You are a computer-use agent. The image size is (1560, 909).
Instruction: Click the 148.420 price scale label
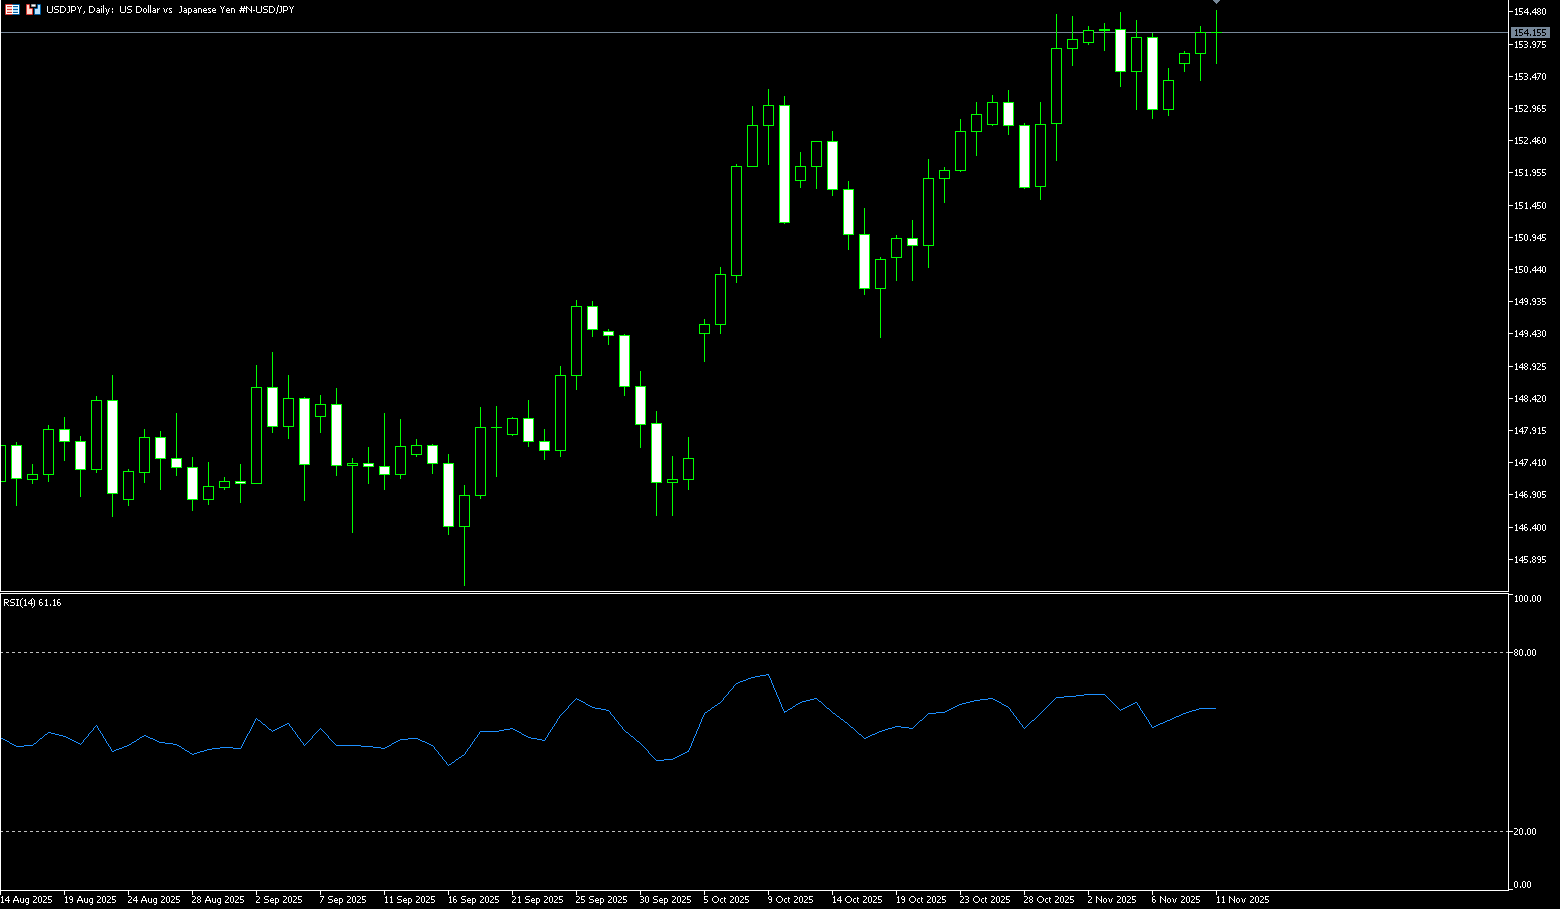click(1530, 399)
